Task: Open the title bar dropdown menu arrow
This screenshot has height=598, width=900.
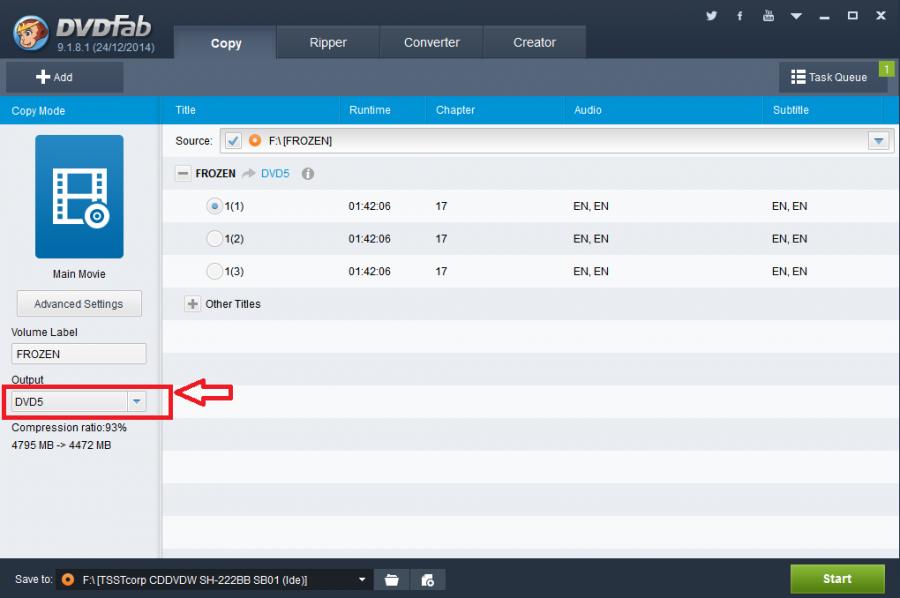Action: click(x=796, y=16)
